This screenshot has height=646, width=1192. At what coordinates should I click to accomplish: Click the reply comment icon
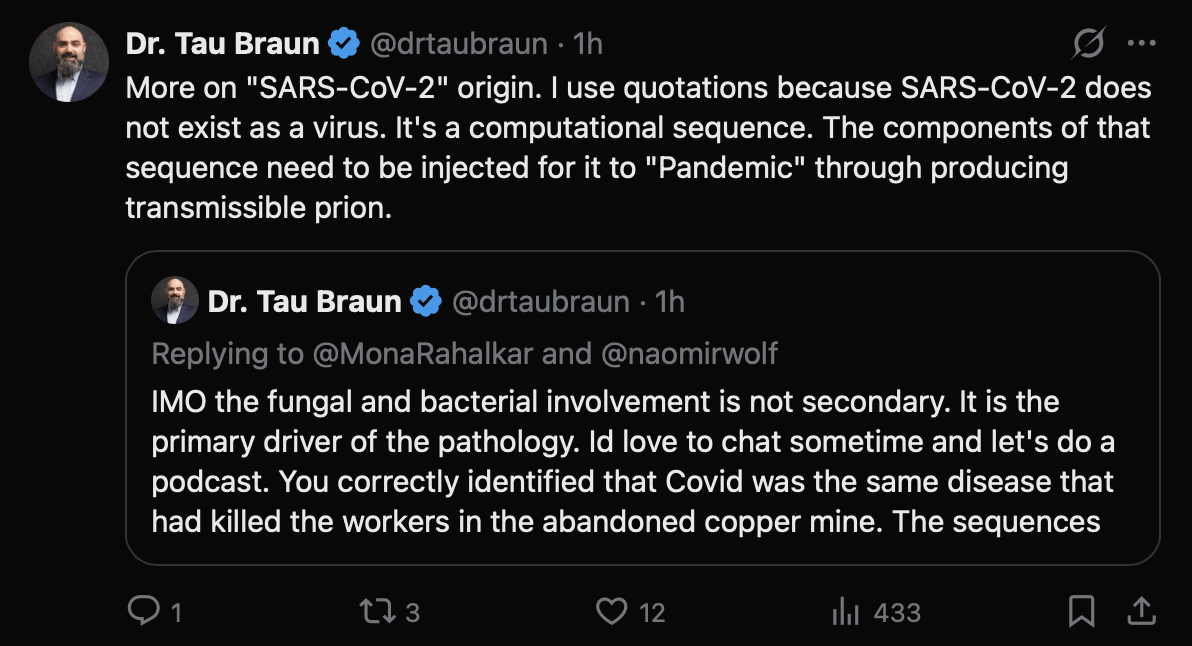pyautogui.click(x=144, y=611)
